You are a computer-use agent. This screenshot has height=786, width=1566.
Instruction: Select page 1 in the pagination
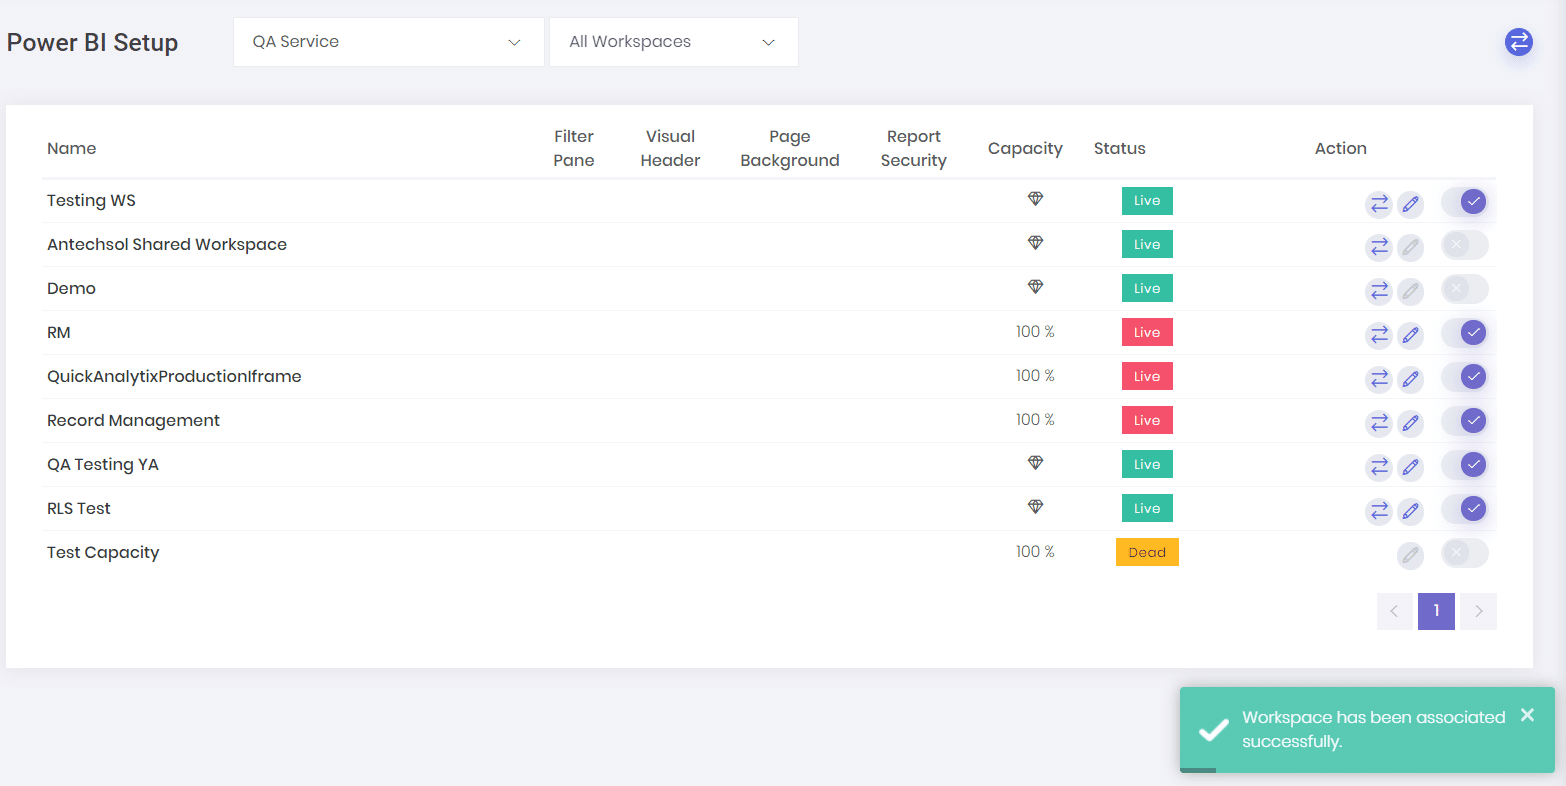(x=1436, y=611)
